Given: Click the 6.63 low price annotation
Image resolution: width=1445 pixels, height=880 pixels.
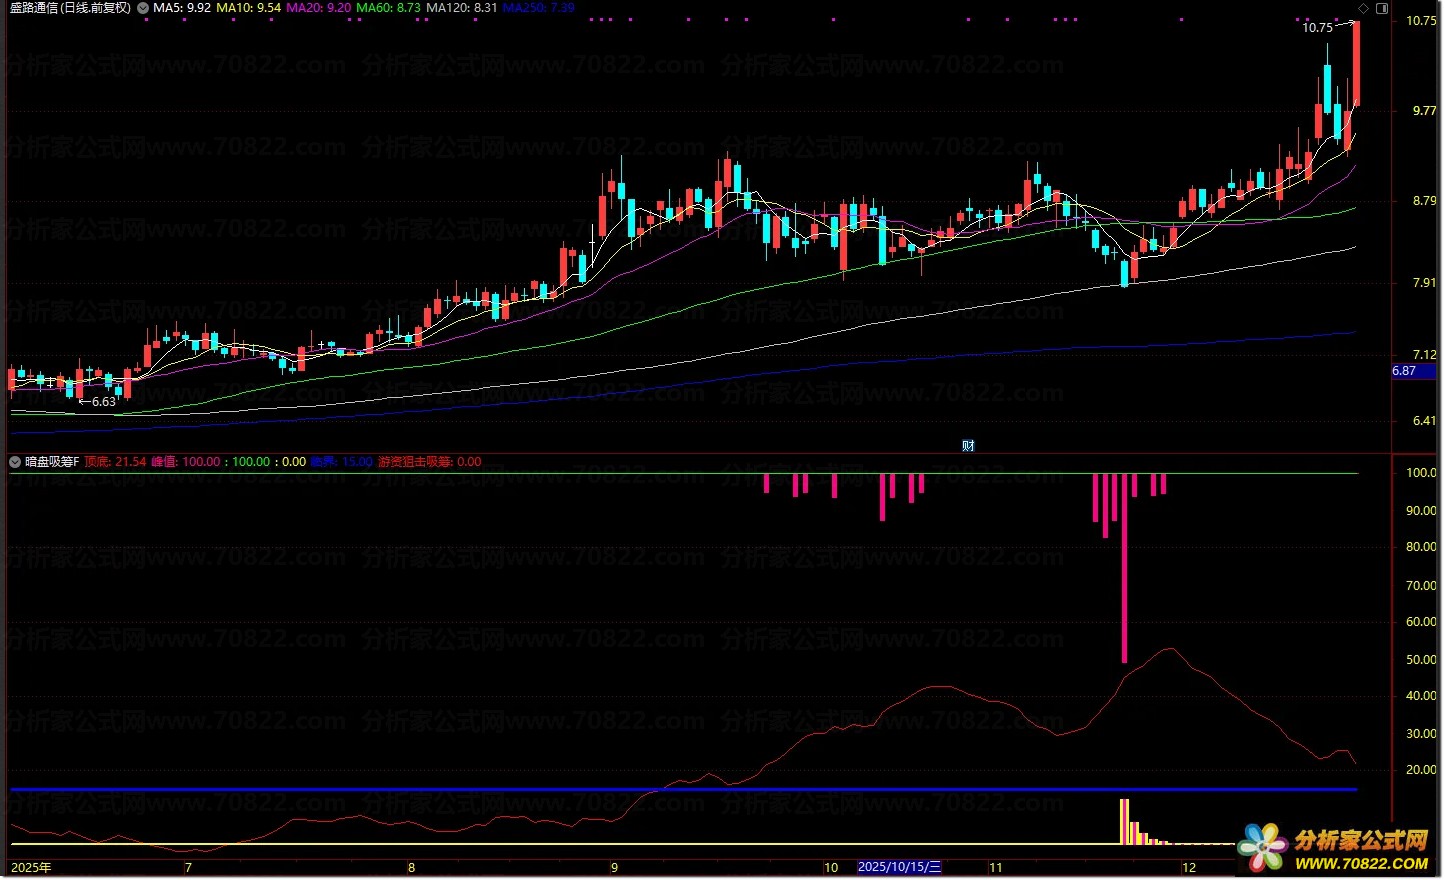Looking at the screenshot, I should pyautogui.click(x=103, y=402).
